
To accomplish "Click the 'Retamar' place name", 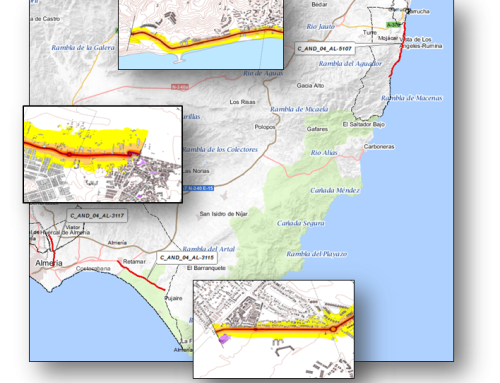I will [x=134, y=262].
